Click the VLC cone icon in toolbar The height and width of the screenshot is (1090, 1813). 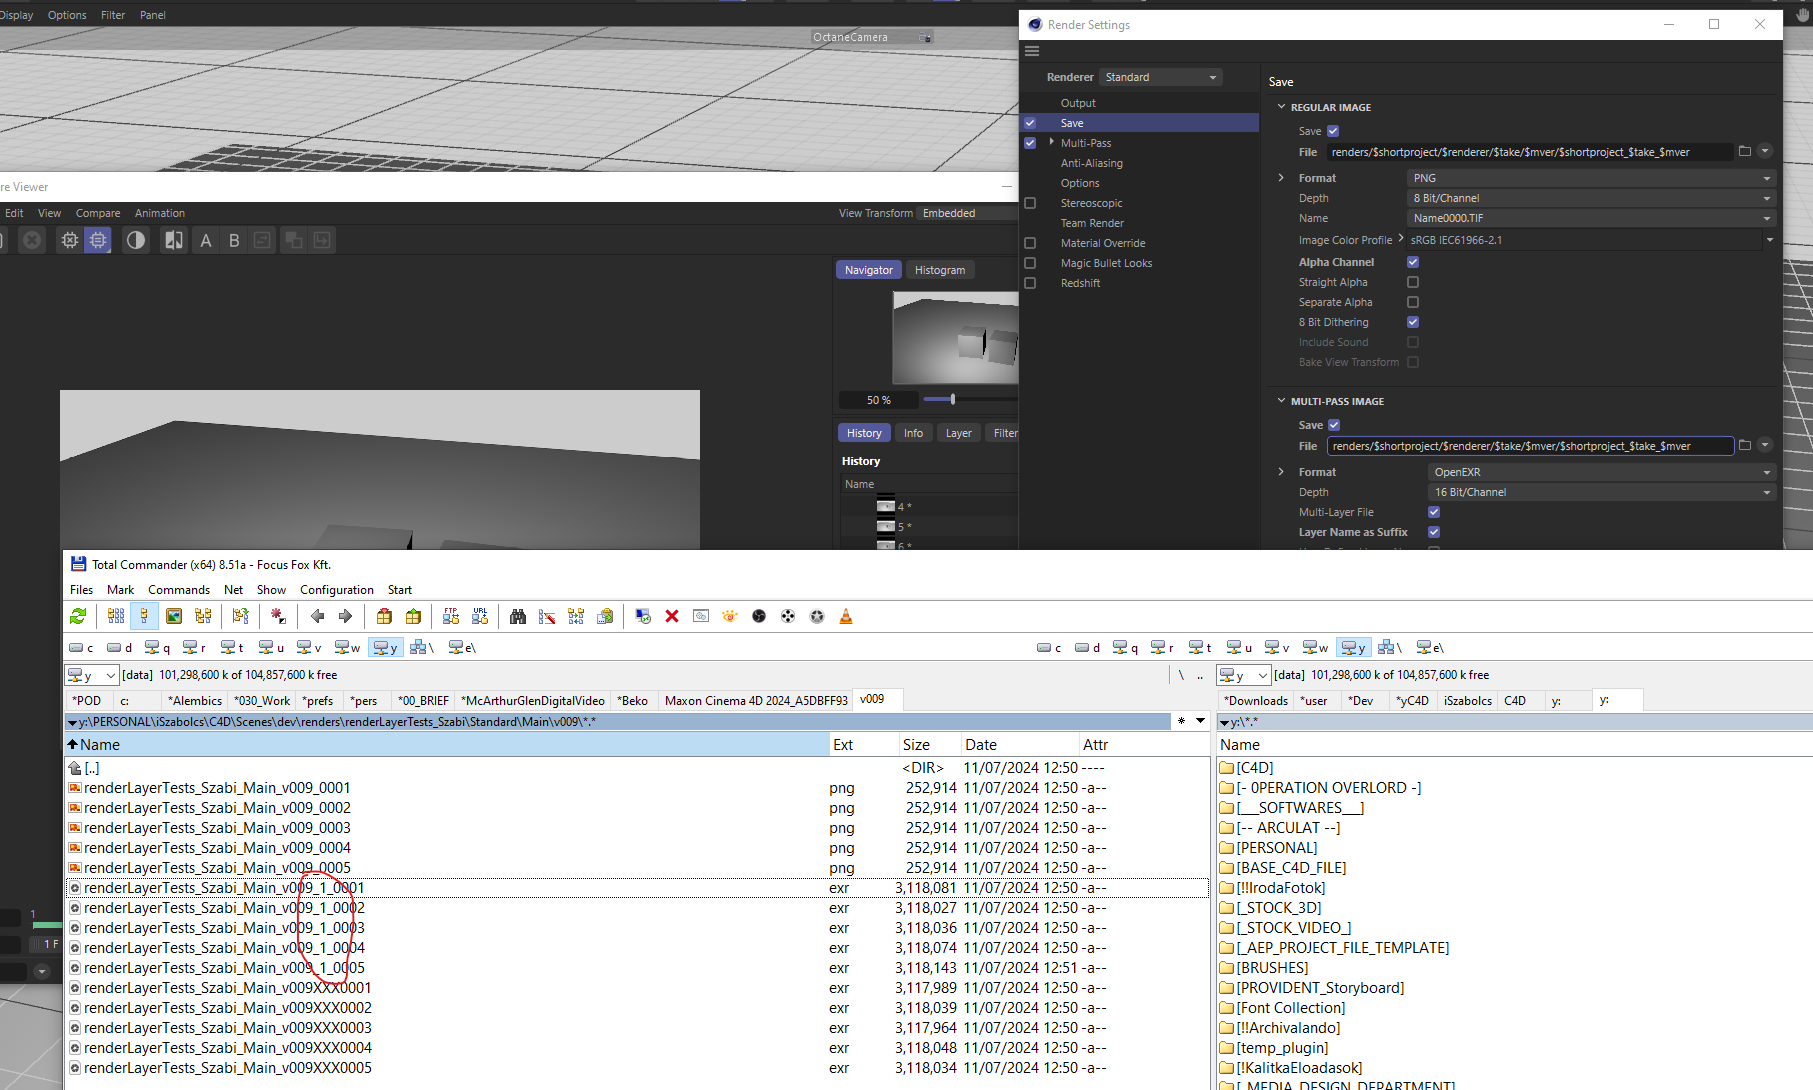[846, 616]
